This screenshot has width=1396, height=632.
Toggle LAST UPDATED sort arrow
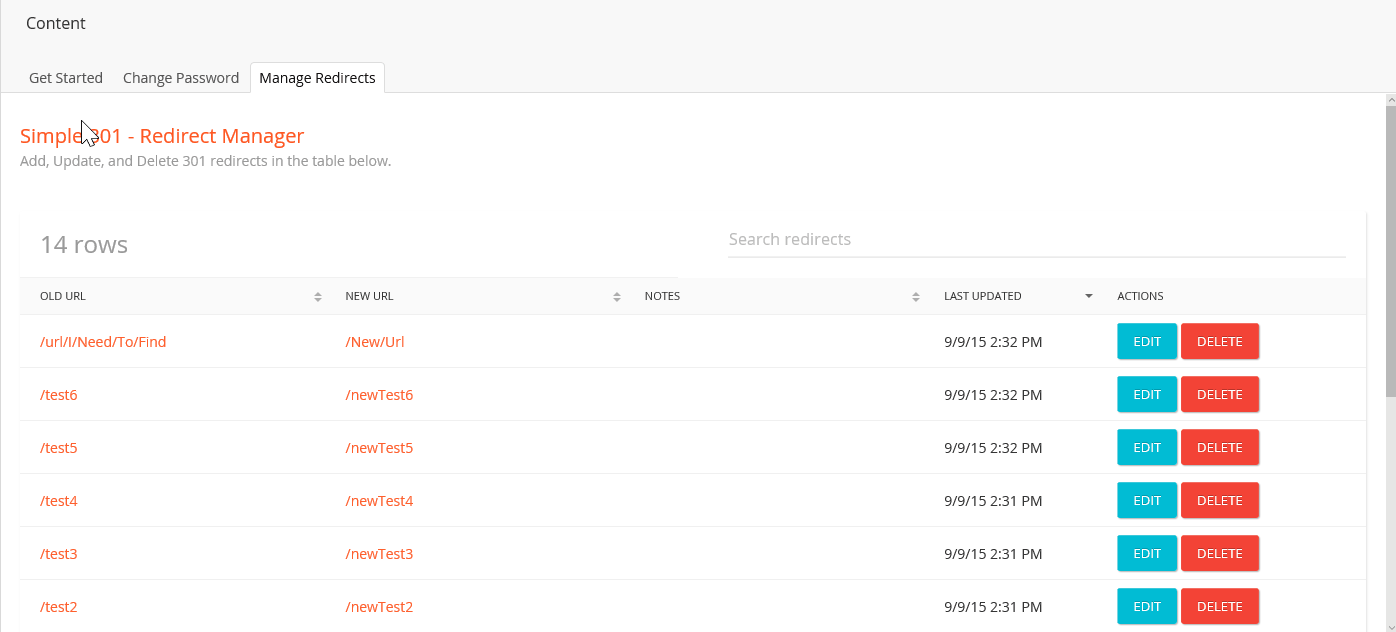tap(1088, 297)
